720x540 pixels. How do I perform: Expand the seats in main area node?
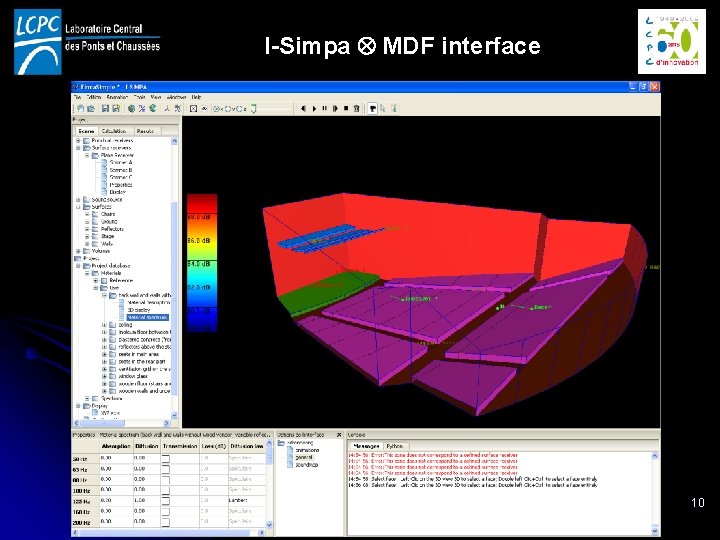point(104,354)
